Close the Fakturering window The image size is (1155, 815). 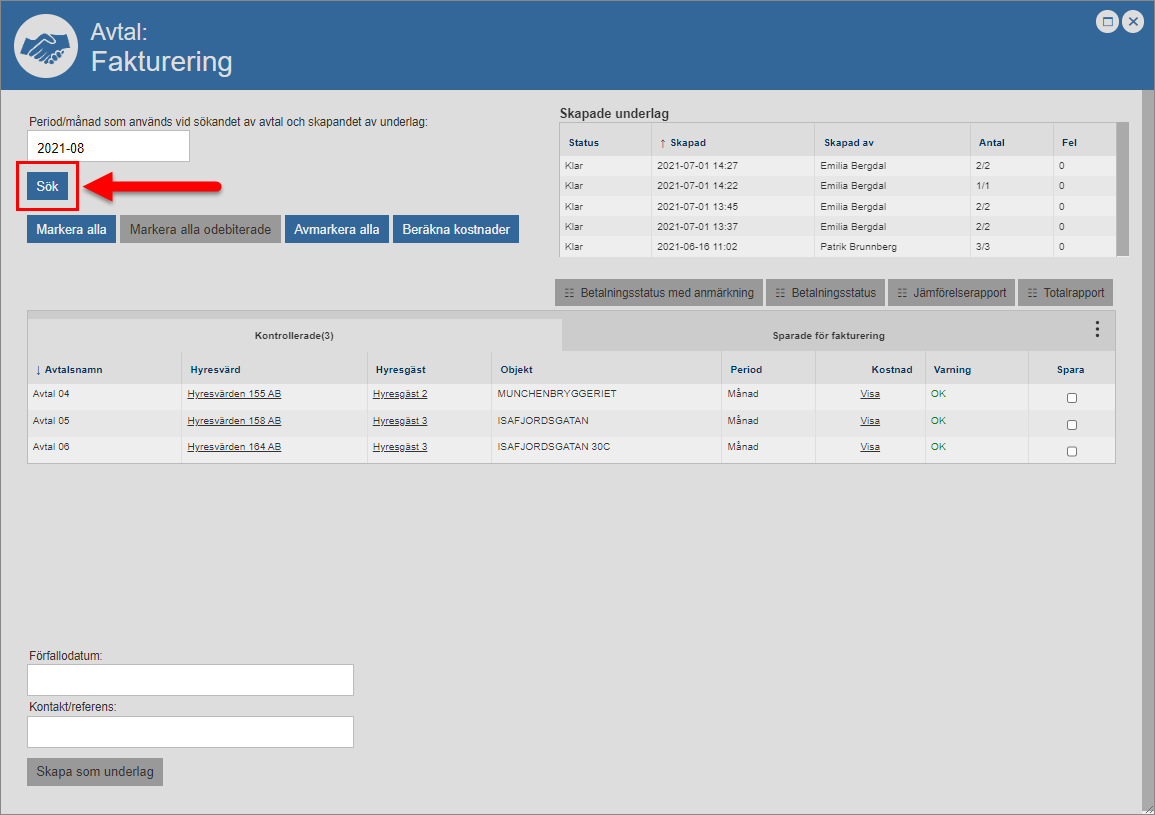[1133, 21]
